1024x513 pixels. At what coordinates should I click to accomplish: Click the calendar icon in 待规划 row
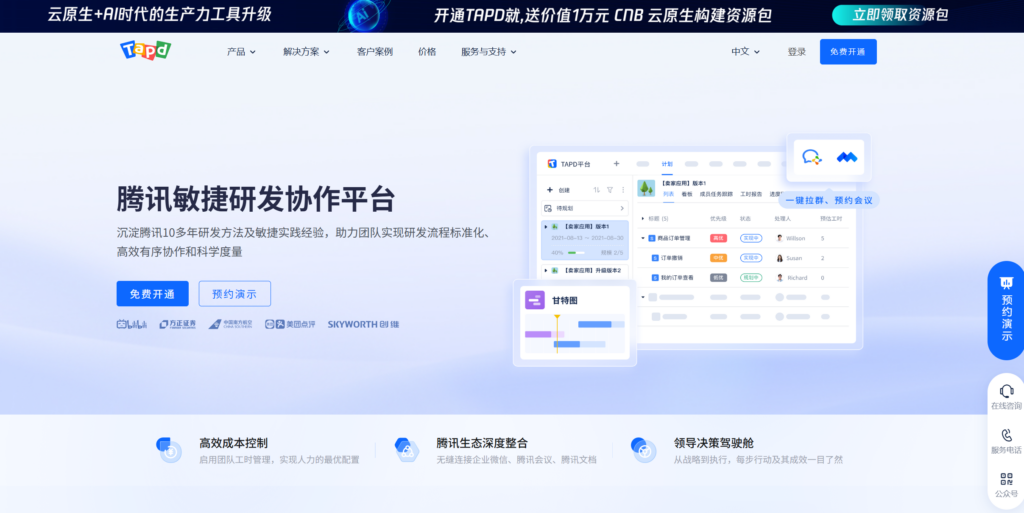pyautogui.click(x=548, y=208)
